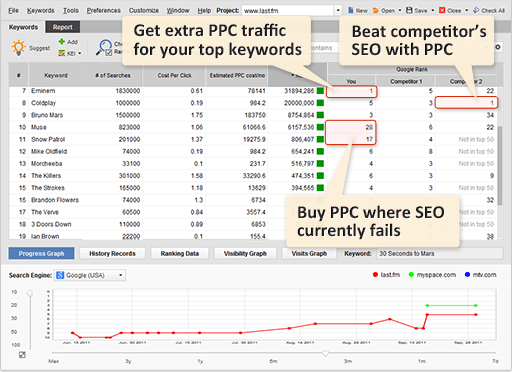Screen dimensions: 512x372
Task: Set the graph range to 7d
Action: (x=495, y=361)
